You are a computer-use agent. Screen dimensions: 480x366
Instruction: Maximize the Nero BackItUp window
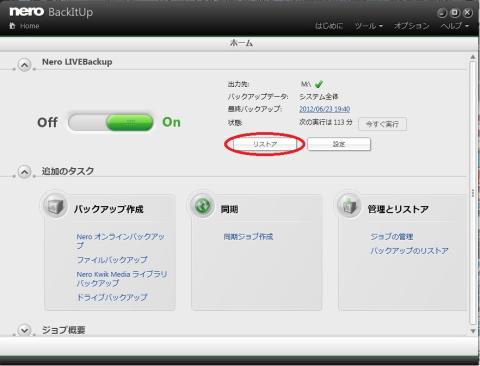[x=455, y=13]
